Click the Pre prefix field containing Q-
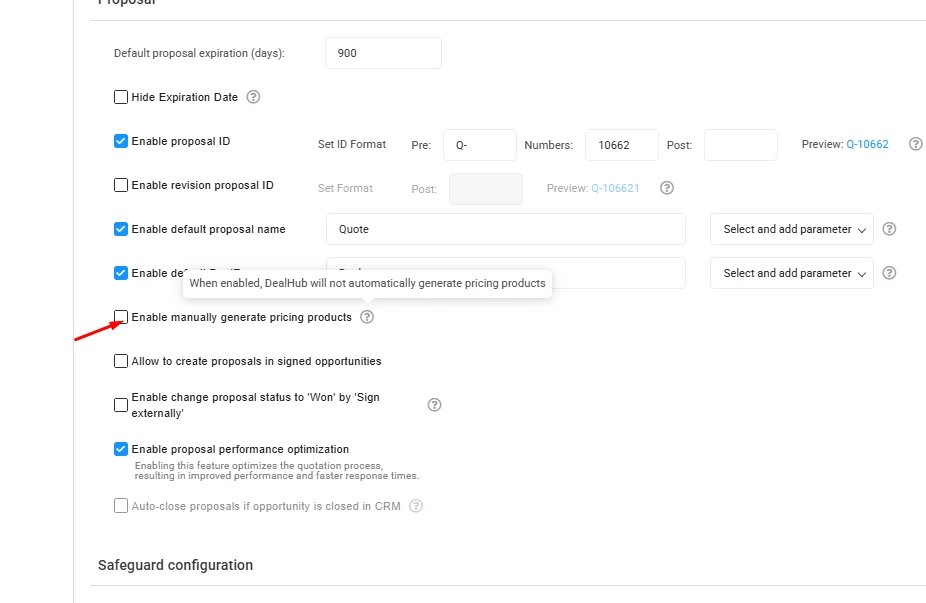This screenshot has height=603, width=926. [x=479, y=145]
